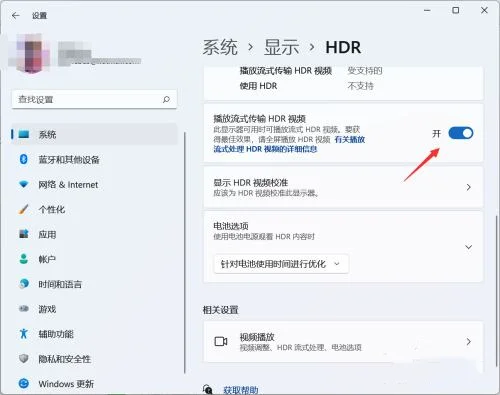The image size is (500, 395).
Task: Turn off streaming HDR video toggle
Action: point(461,133)
